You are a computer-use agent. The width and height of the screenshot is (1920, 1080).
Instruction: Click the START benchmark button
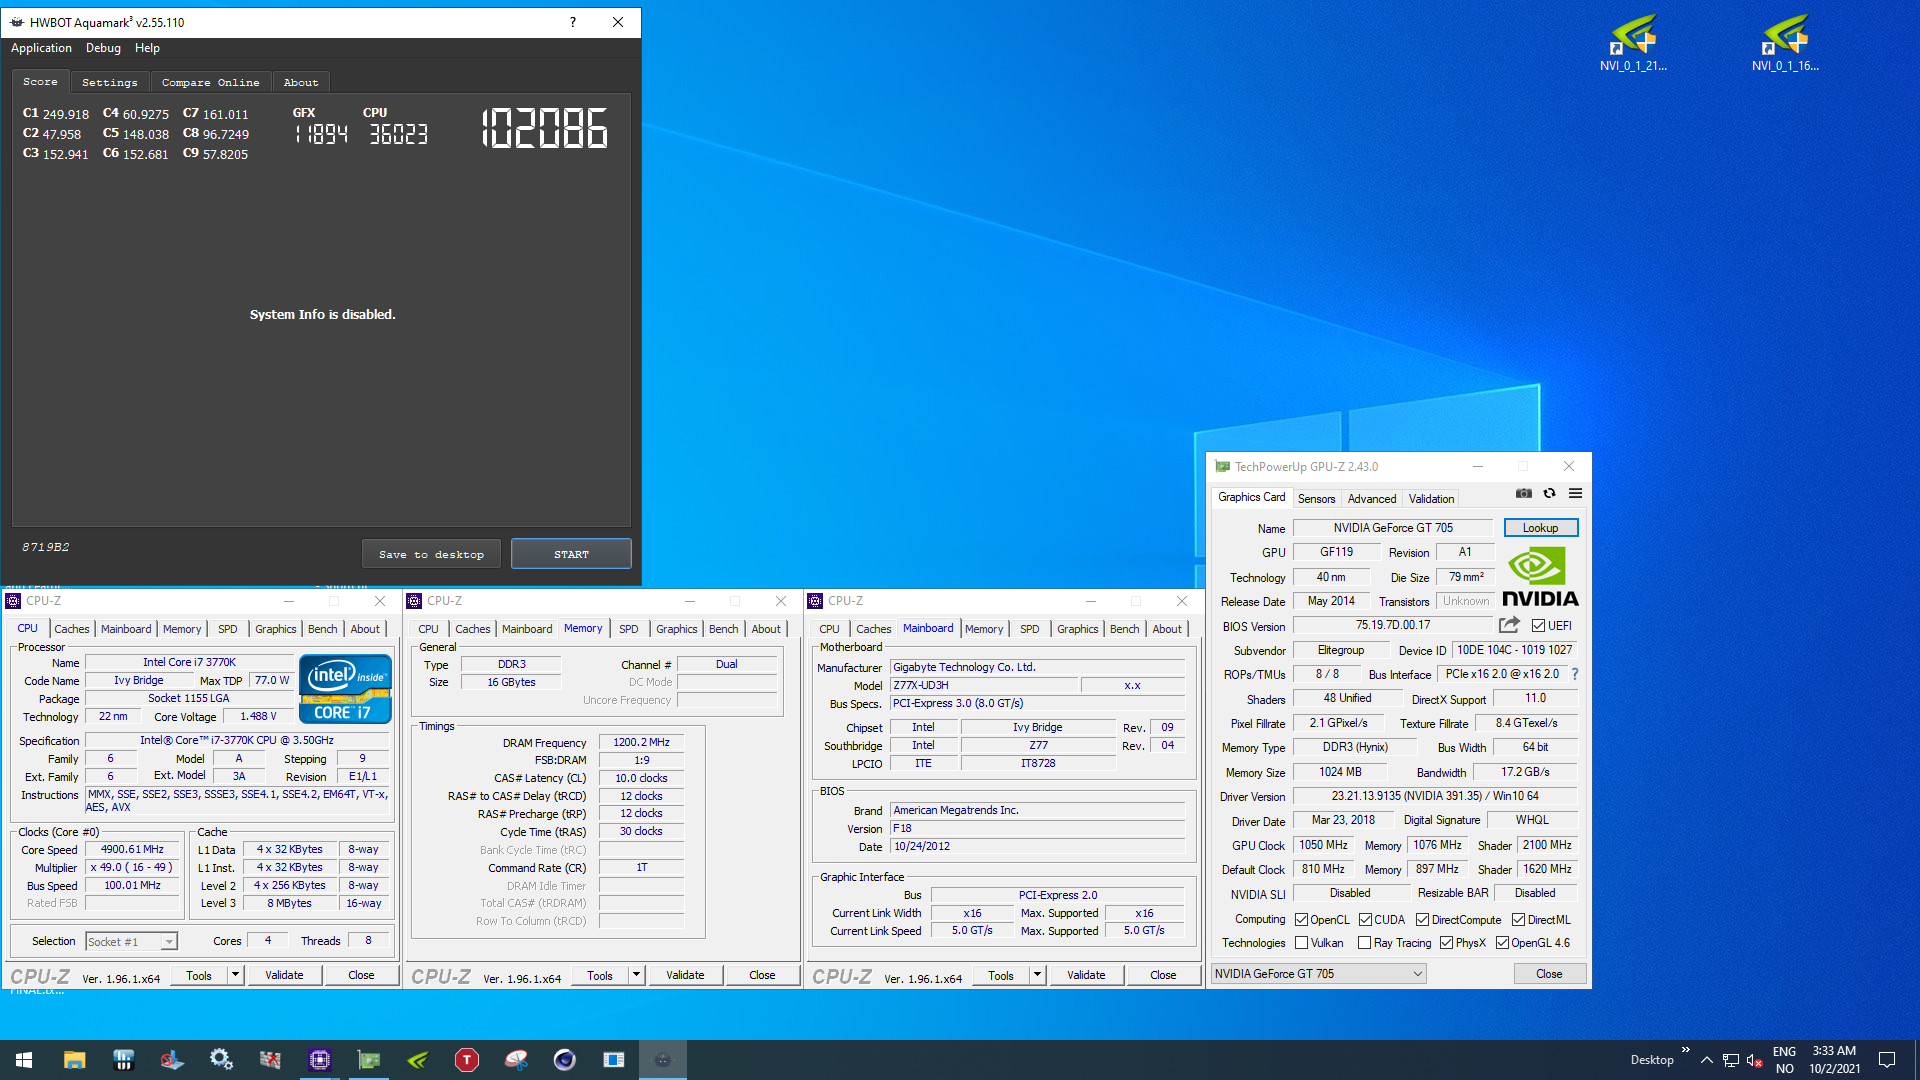click(x=571, y=554)
